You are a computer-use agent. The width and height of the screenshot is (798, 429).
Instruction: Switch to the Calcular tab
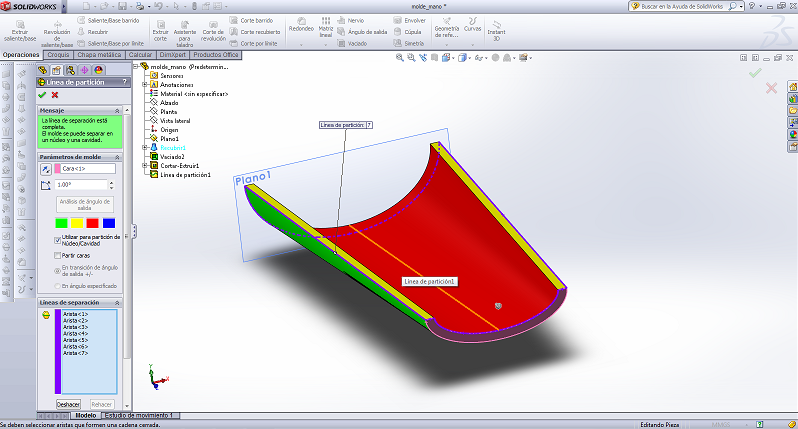point(140,54)
